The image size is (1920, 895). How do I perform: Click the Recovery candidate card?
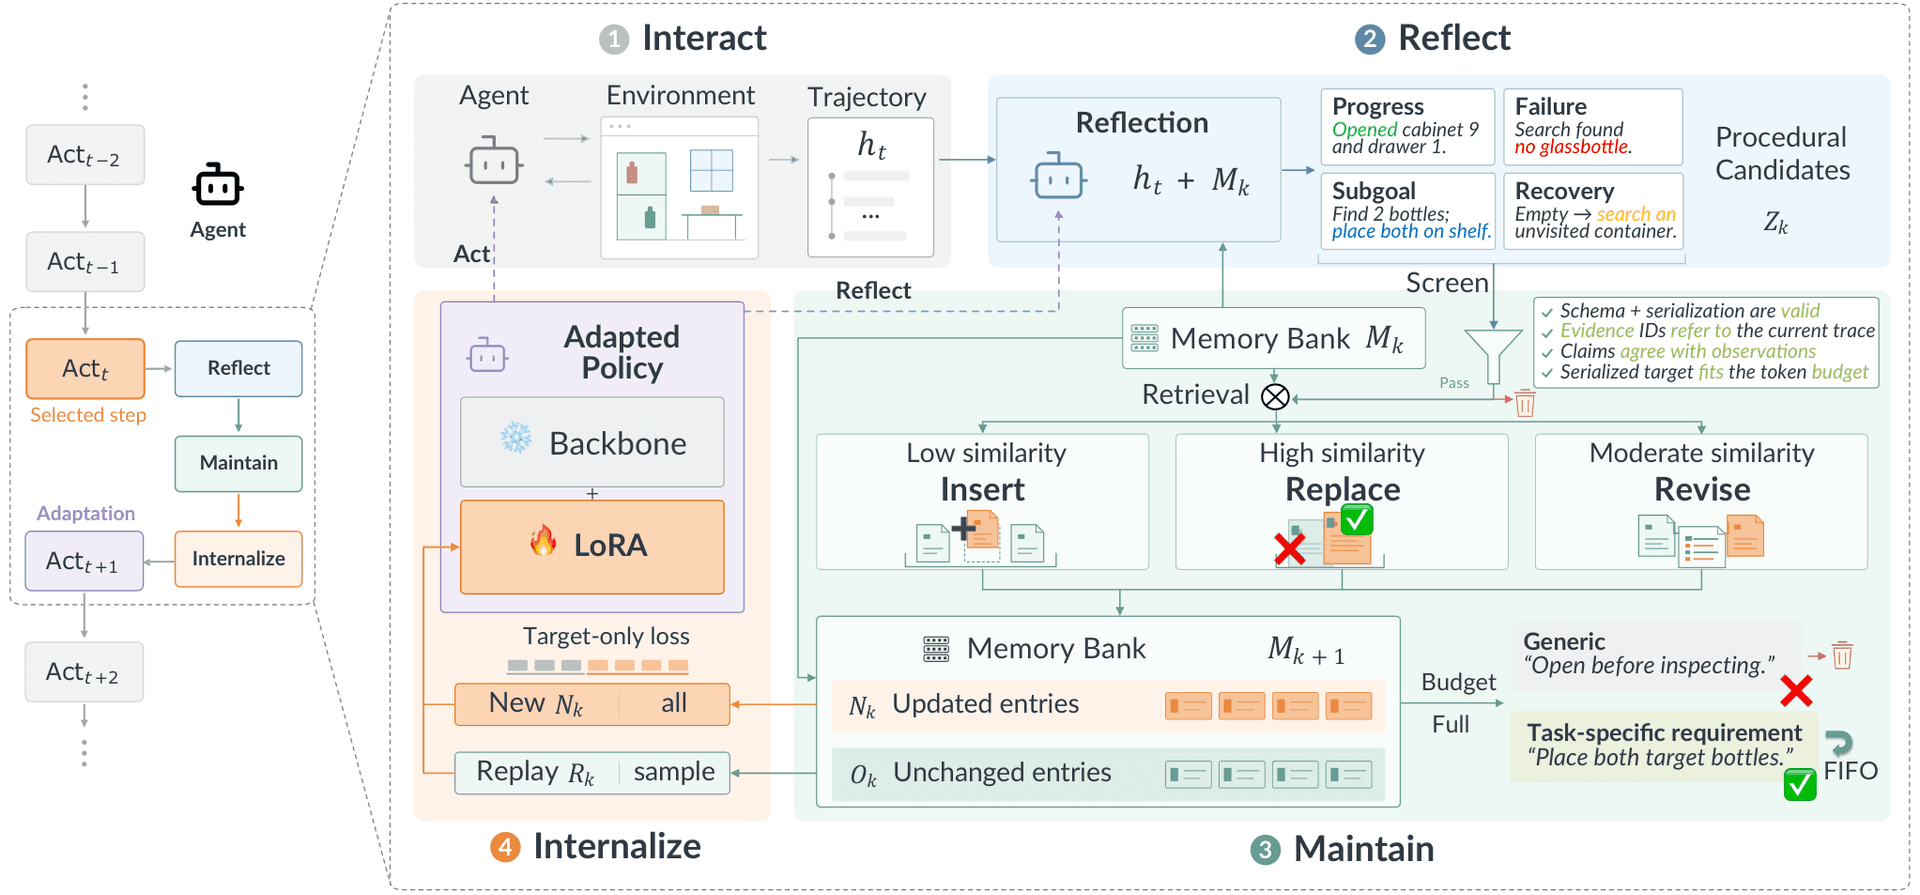(x=1593, y=211)
